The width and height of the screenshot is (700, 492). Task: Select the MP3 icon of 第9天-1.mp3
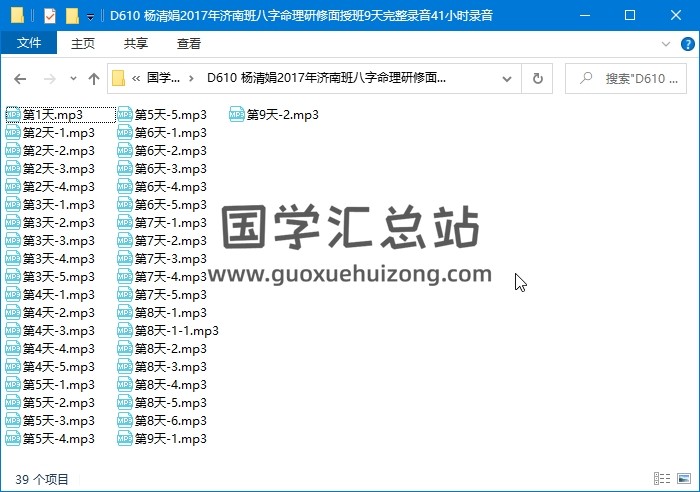pyautogui.click(x=125, y=438)
